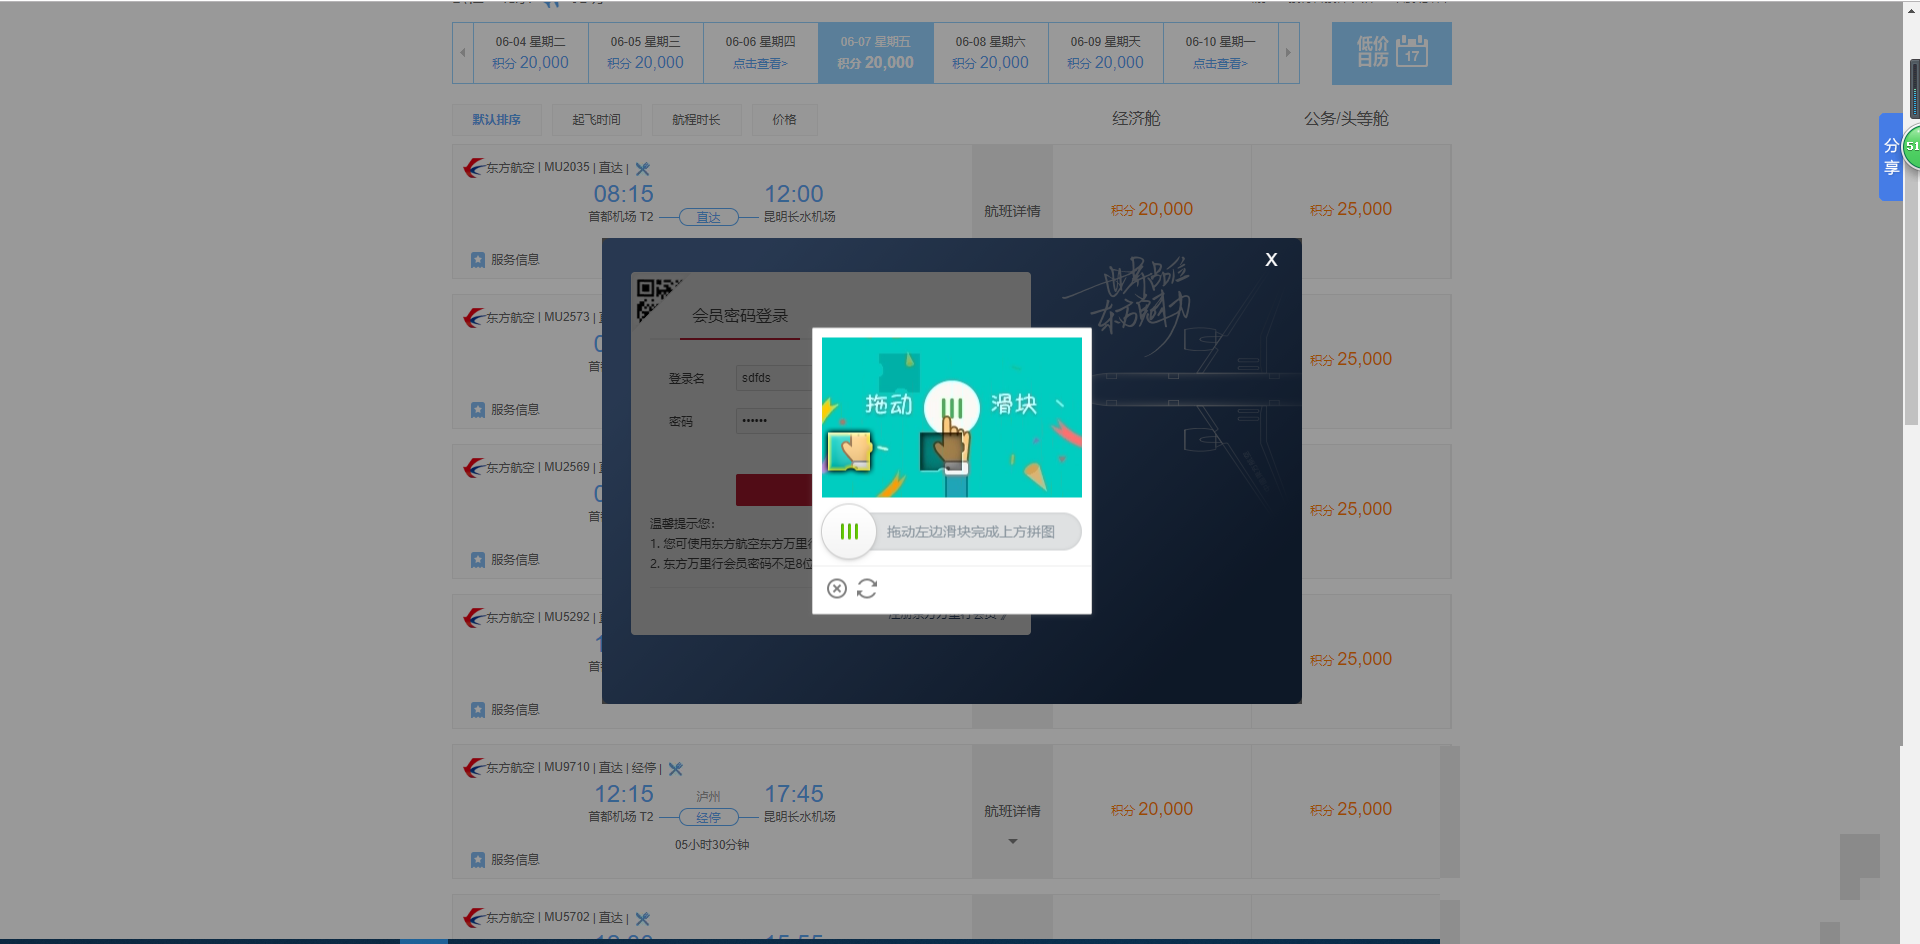Click the 08:15 departure time
This screenshot has width=1920, height=944.
point(624,194)
